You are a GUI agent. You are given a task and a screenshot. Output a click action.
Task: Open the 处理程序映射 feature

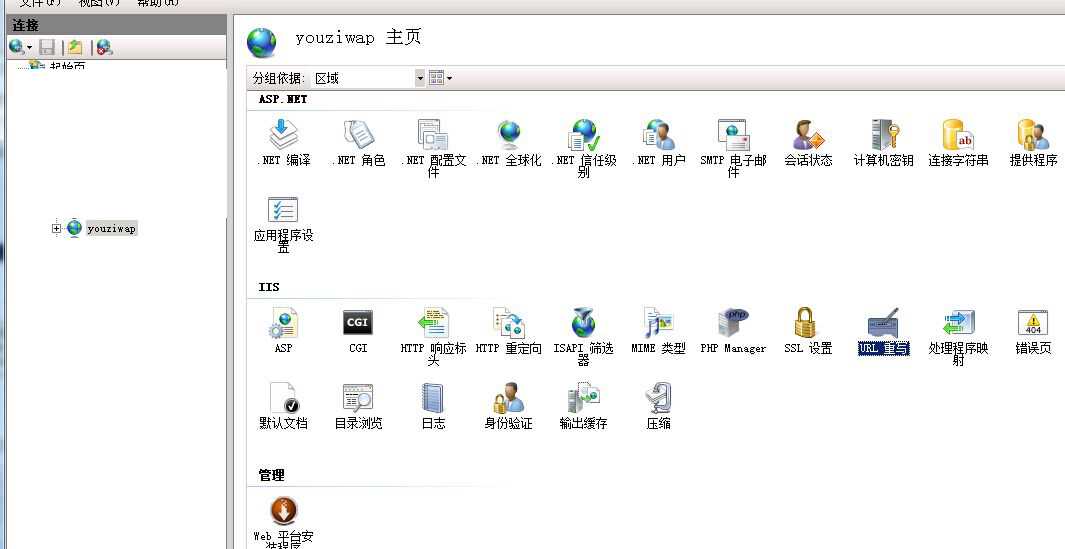pos(958,336)
